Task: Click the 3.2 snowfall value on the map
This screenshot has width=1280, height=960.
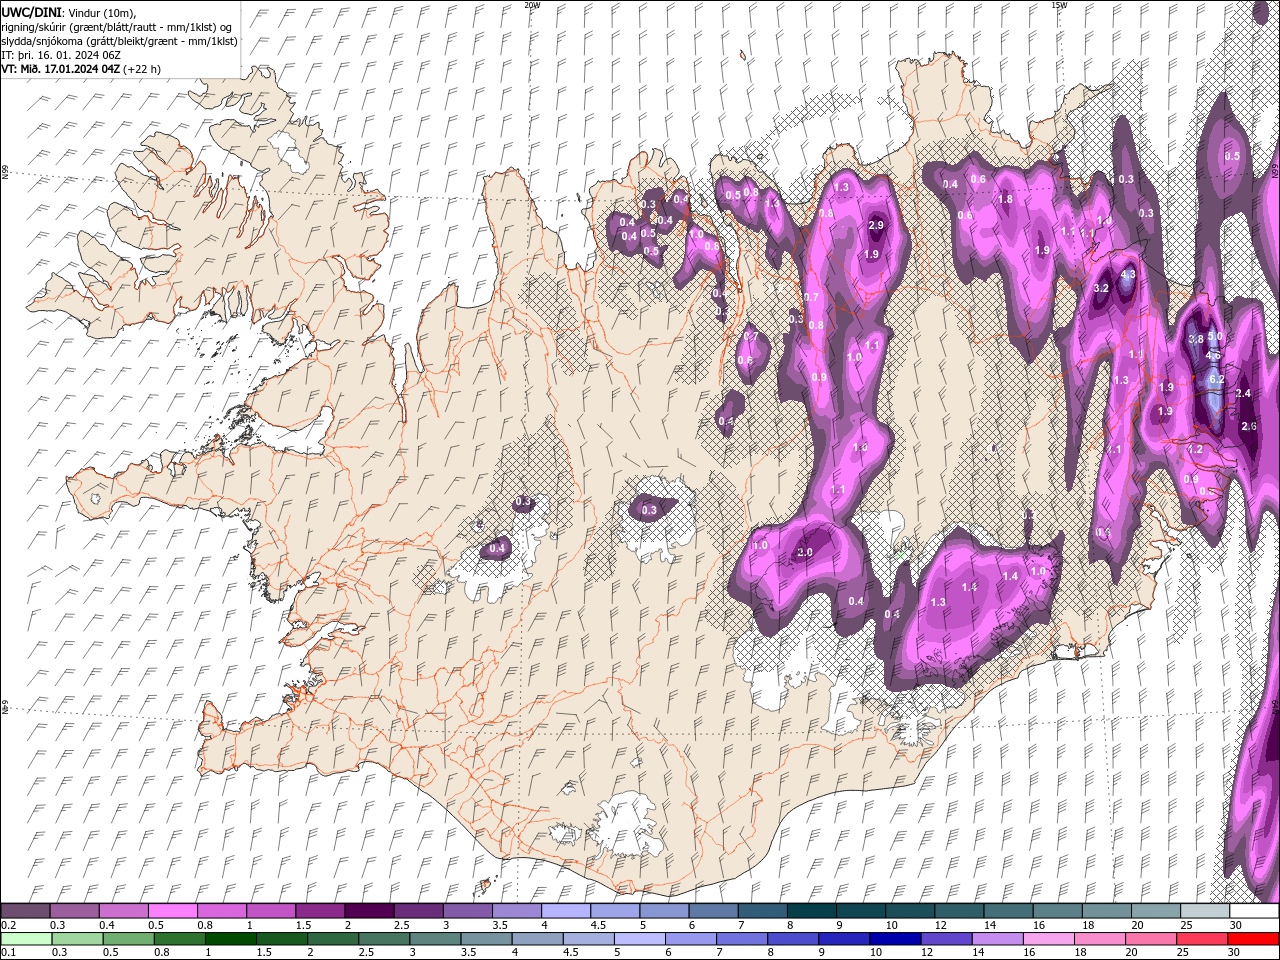Action: [1102, 288]
